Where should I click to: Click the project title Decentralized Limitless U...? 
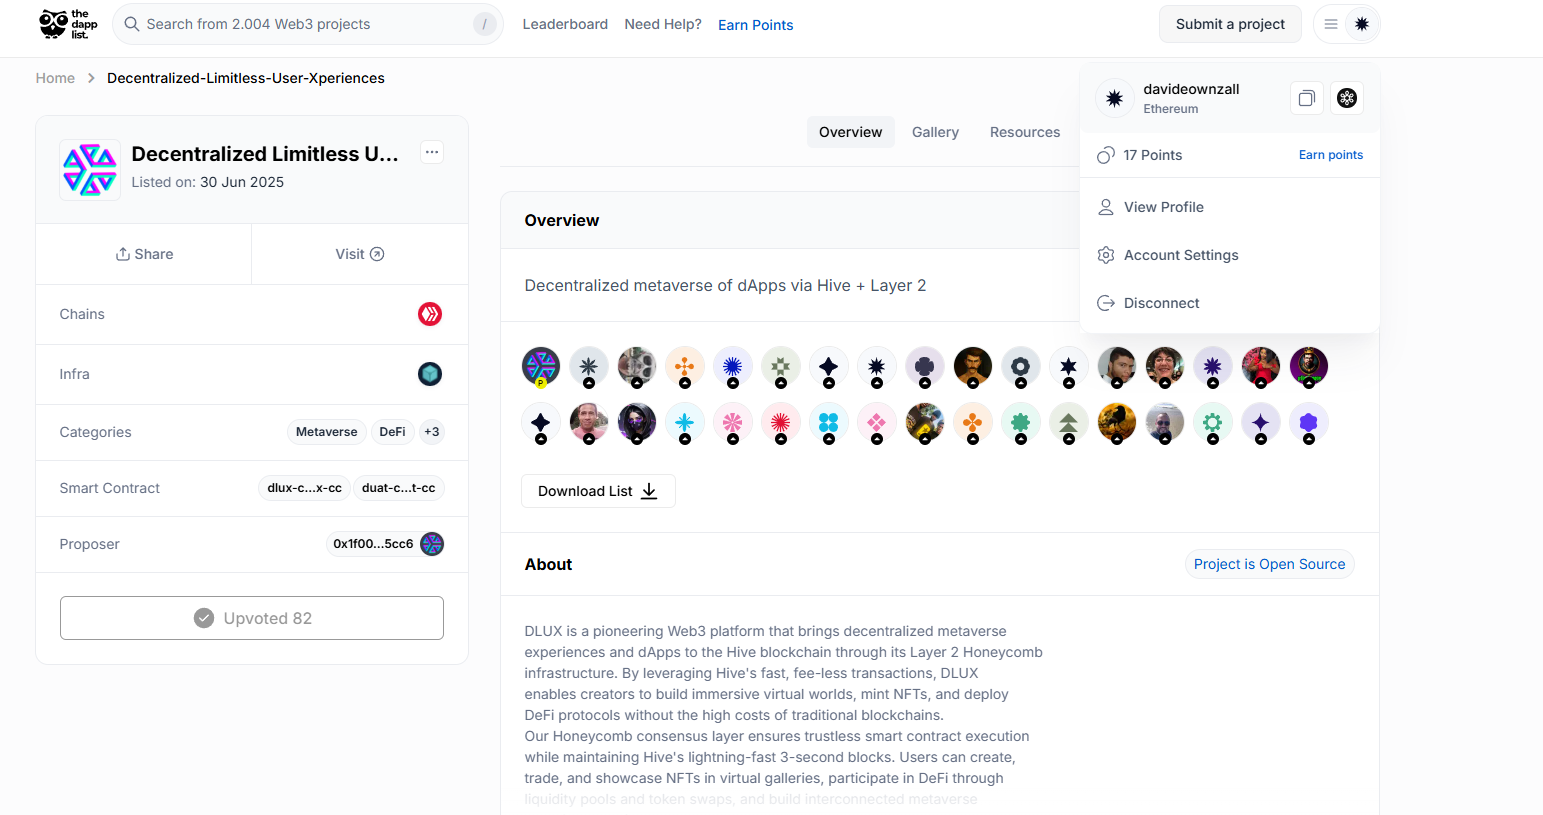(265, 154)
